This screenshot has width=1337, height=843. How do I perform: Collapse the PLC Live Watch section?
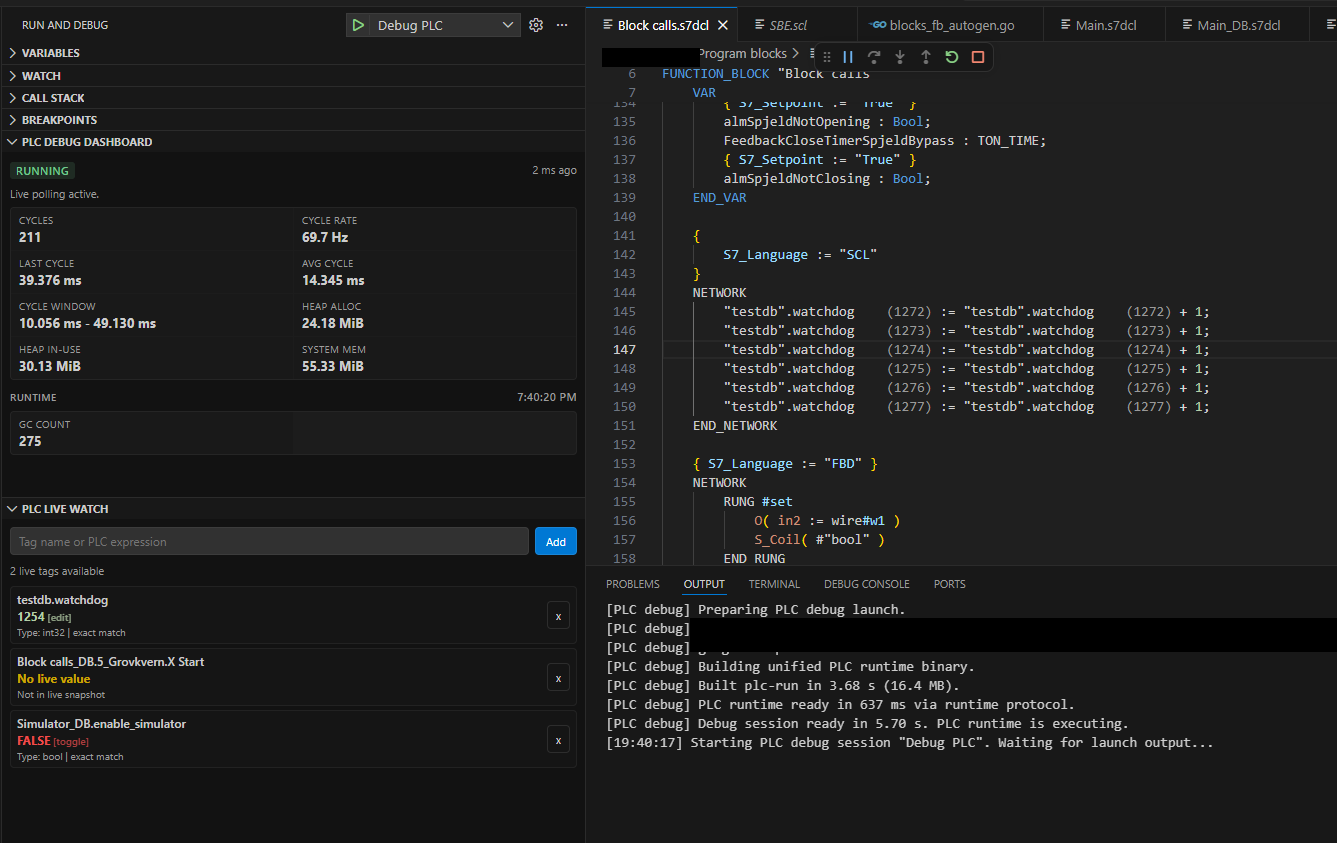65,509
